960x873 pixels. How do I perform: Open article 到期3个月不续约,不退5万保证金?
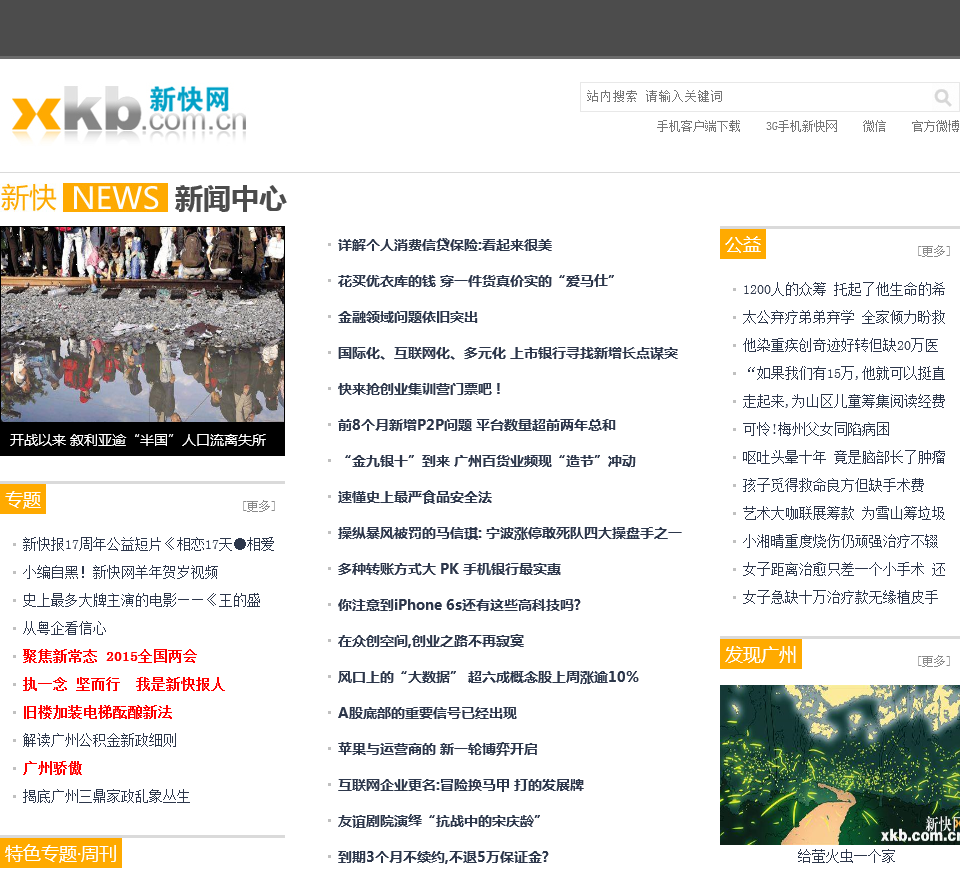(443, 857)
